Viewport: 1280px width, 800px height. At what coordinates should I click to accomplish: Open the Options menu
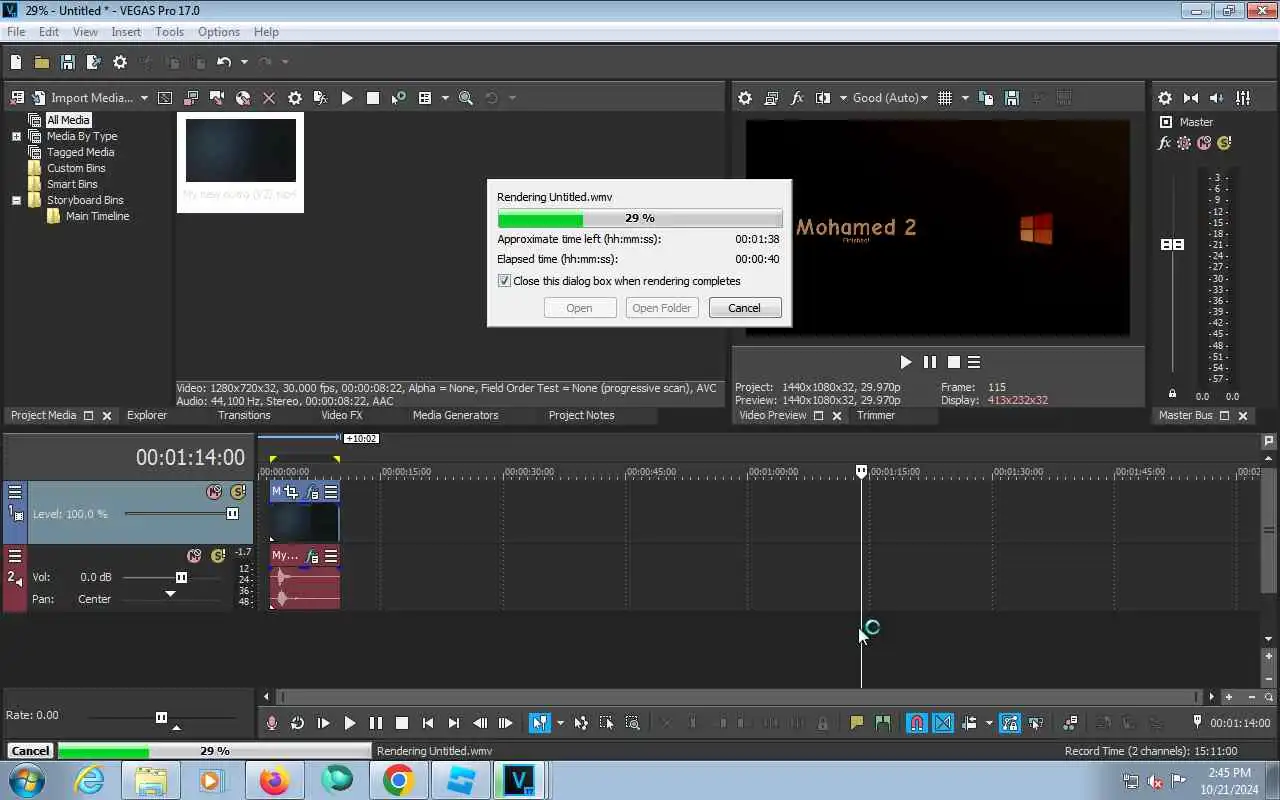click(218, 32)
